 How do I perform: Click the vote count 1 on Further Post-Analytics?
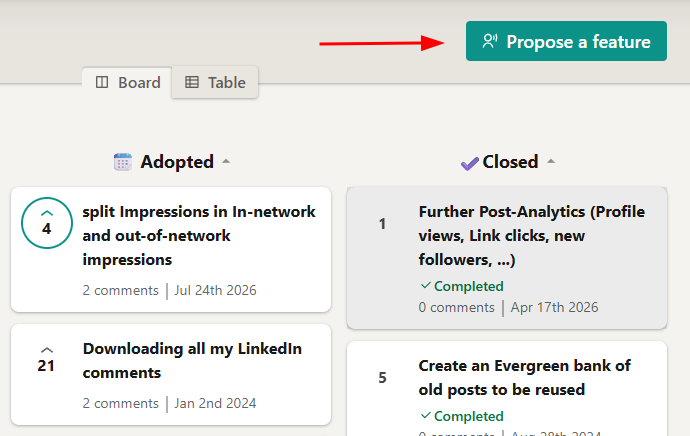click(x=382, y=223)
